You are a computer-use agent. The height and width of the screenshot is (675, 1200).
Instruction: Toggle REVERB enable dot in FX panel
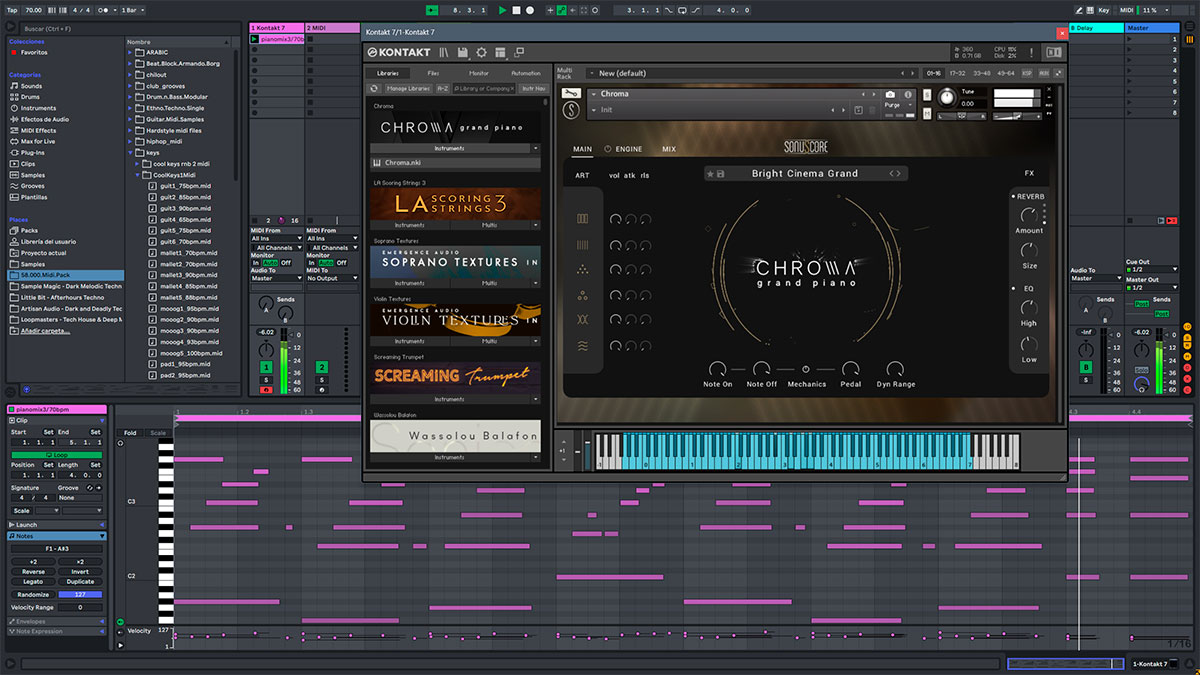pyautogui.click(x=1013, y=196)
